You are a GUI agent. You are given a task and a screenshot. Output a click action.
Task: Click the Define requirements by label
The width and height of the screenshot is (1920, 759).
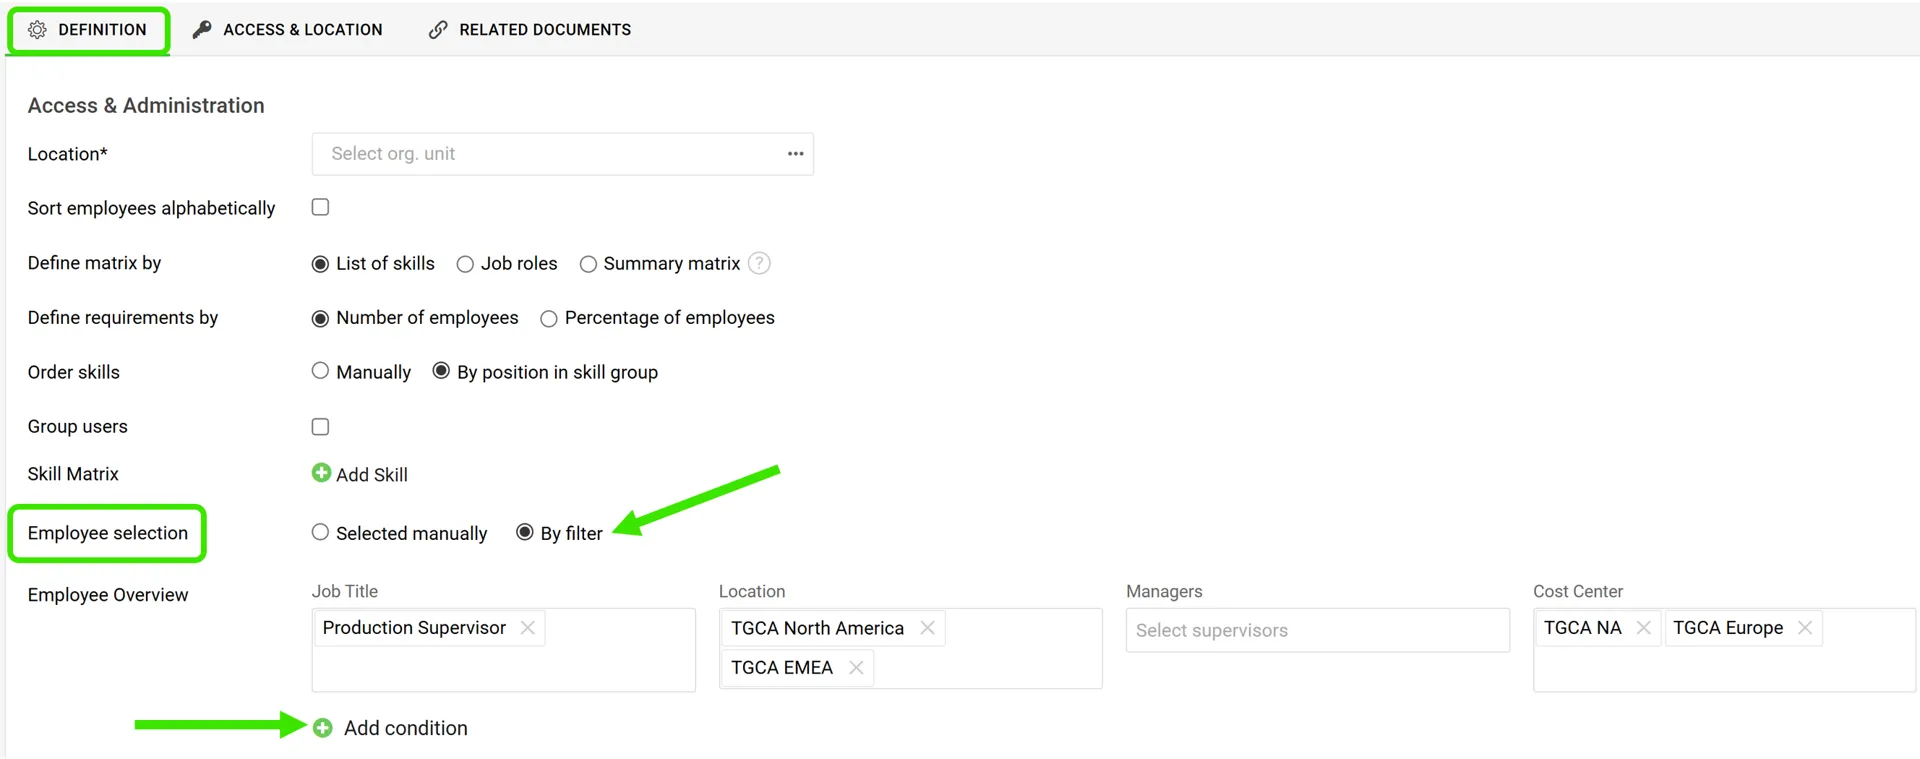(123, 318)
